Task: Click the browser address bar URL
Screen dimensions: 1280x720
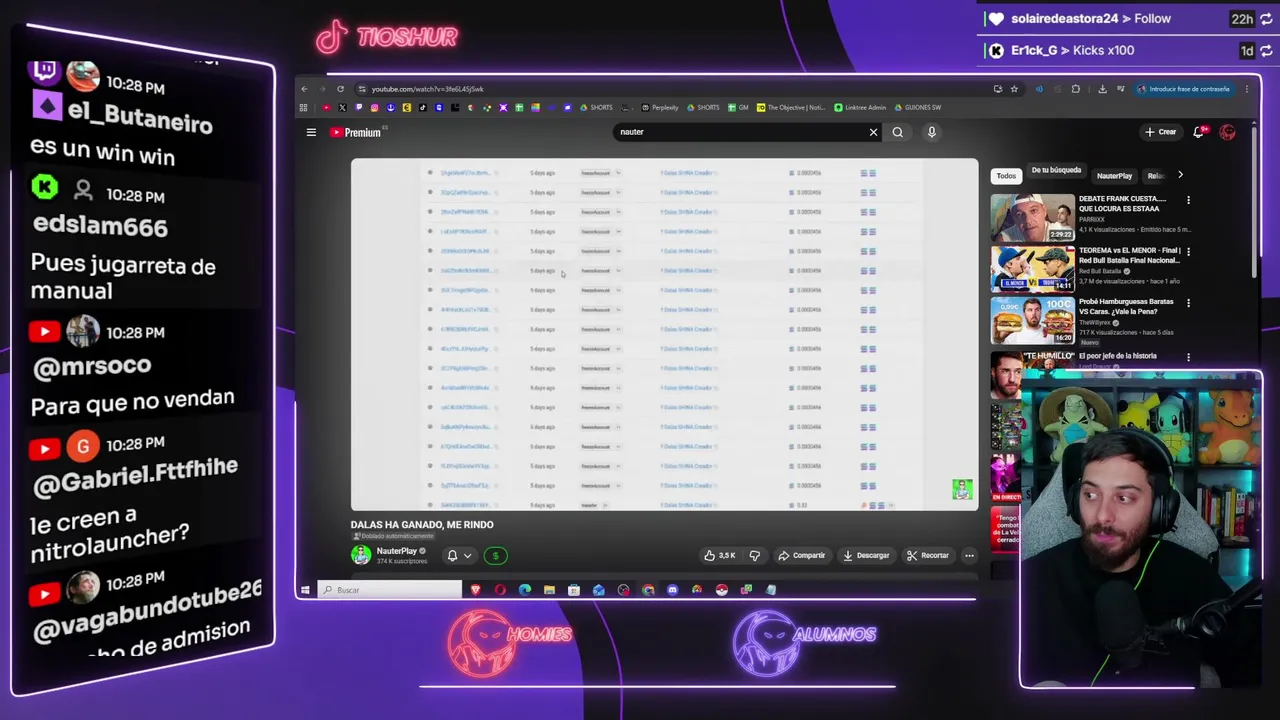Action: (x=428, y=89)
